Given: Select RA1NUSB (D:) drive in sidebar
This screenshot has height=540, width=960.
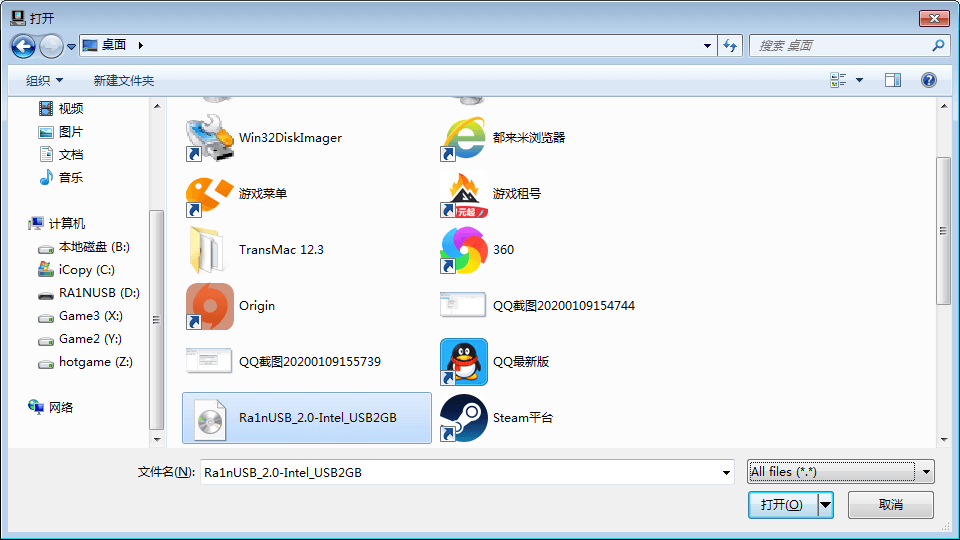Looking at the screenshot, I should click(x=99, y=293).
